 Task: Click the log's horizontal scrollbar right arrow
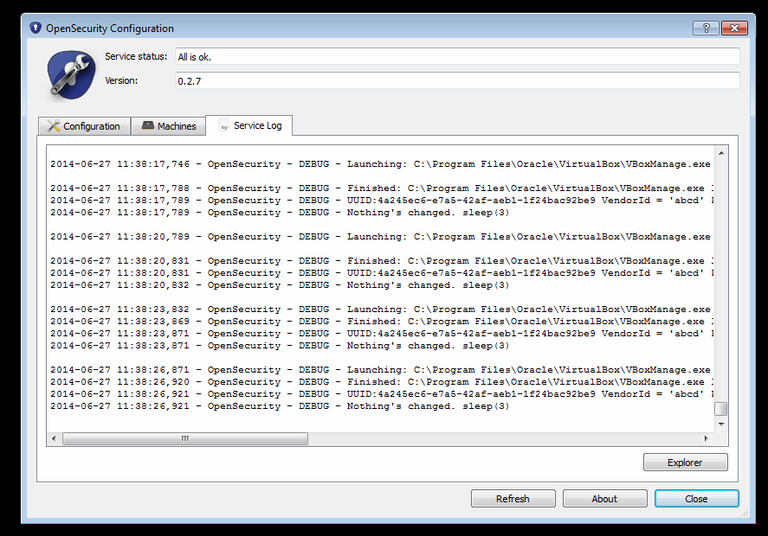(x=707, y=438)
